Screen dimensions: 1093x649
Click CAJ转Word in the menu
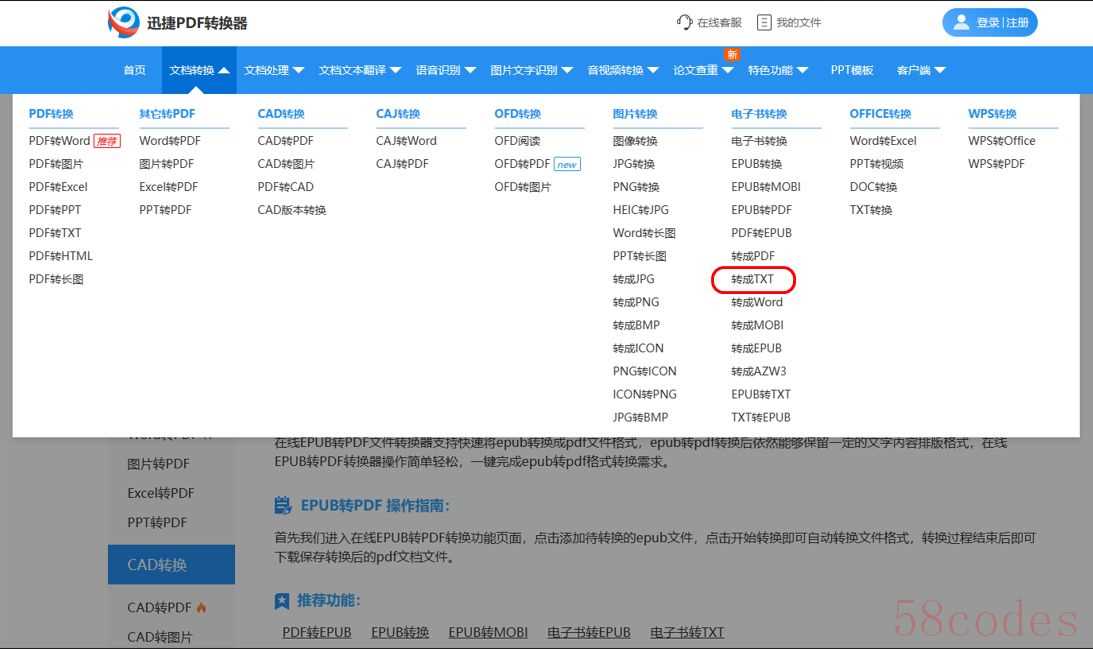pyautogui.click(x=406, y=141)
